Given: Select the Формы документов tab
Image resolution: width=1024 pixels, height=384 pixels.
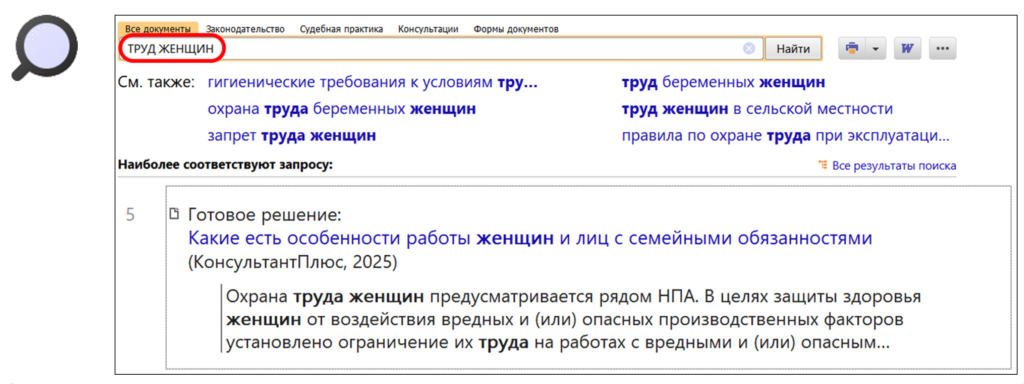Looking at the screenshot, I should 516,29.
